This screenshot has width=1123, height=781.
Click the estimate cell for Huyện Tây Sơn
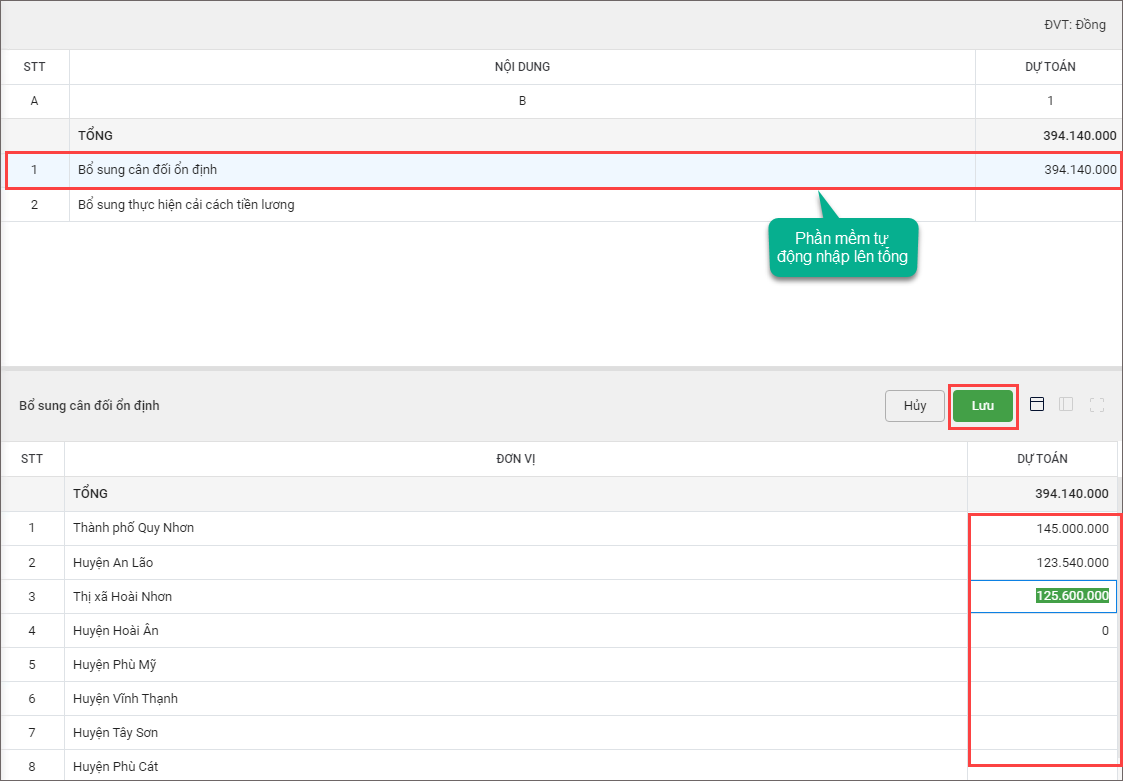(1042, 732)
